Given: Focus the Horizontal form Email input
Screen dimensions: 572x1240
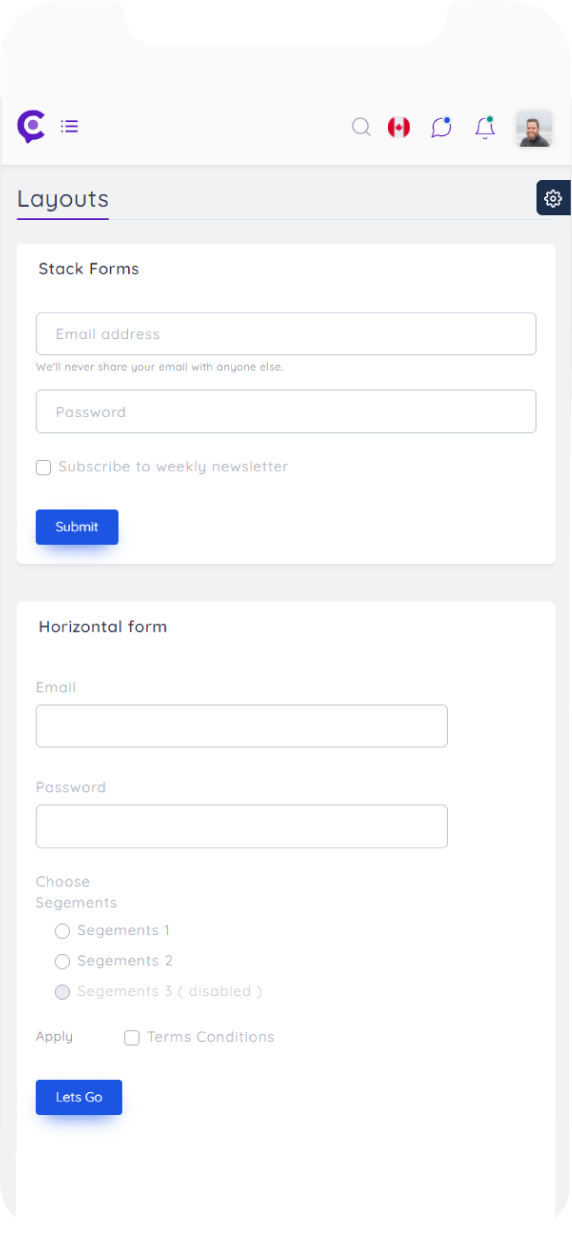Looking at the screenshot, I should tap(242, 726).
